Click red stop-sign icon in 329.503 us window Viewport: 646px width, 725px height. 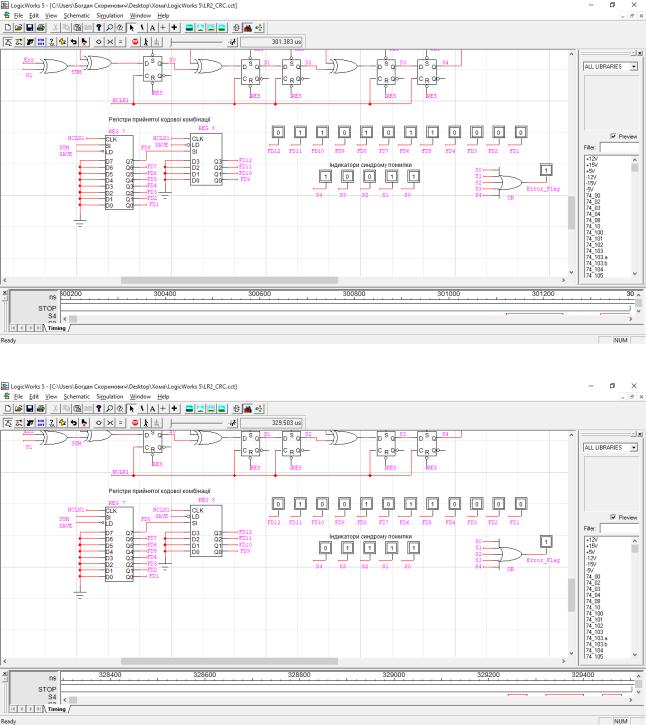coord(135,423)
